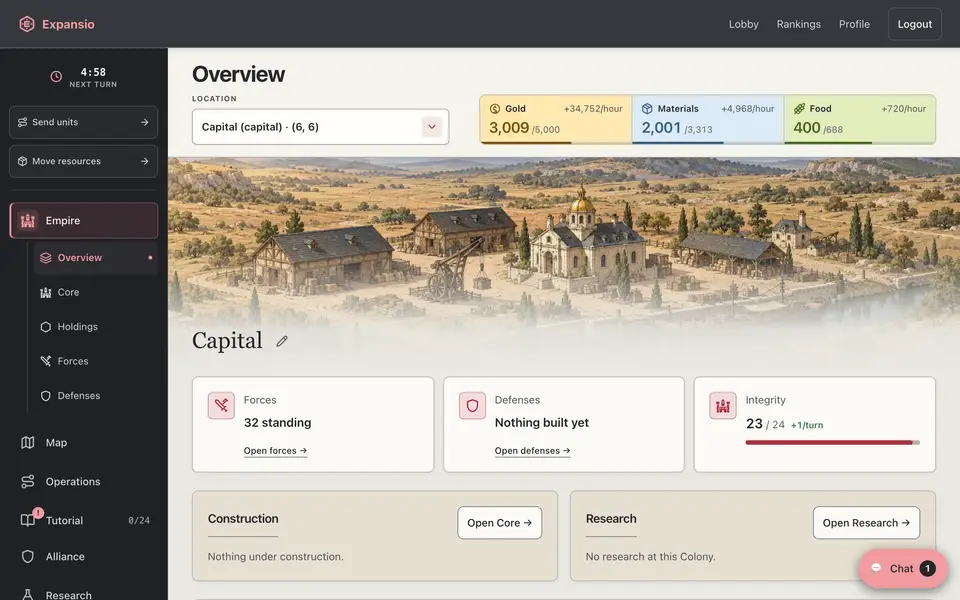Image resolution: width=960 pixels, height=600 pixels.
Task: Click the Send units button
Action: click(84, 122)
